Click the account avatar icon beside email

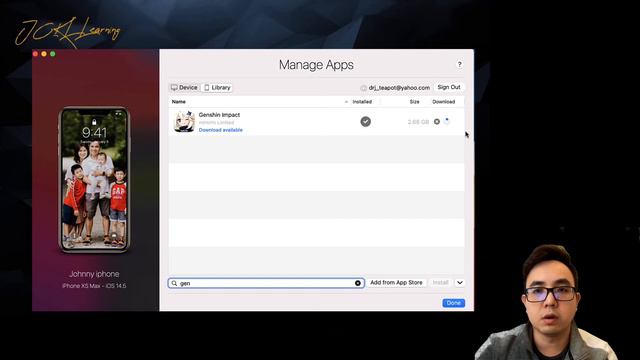pyautogui.click(x=363, y=88)
